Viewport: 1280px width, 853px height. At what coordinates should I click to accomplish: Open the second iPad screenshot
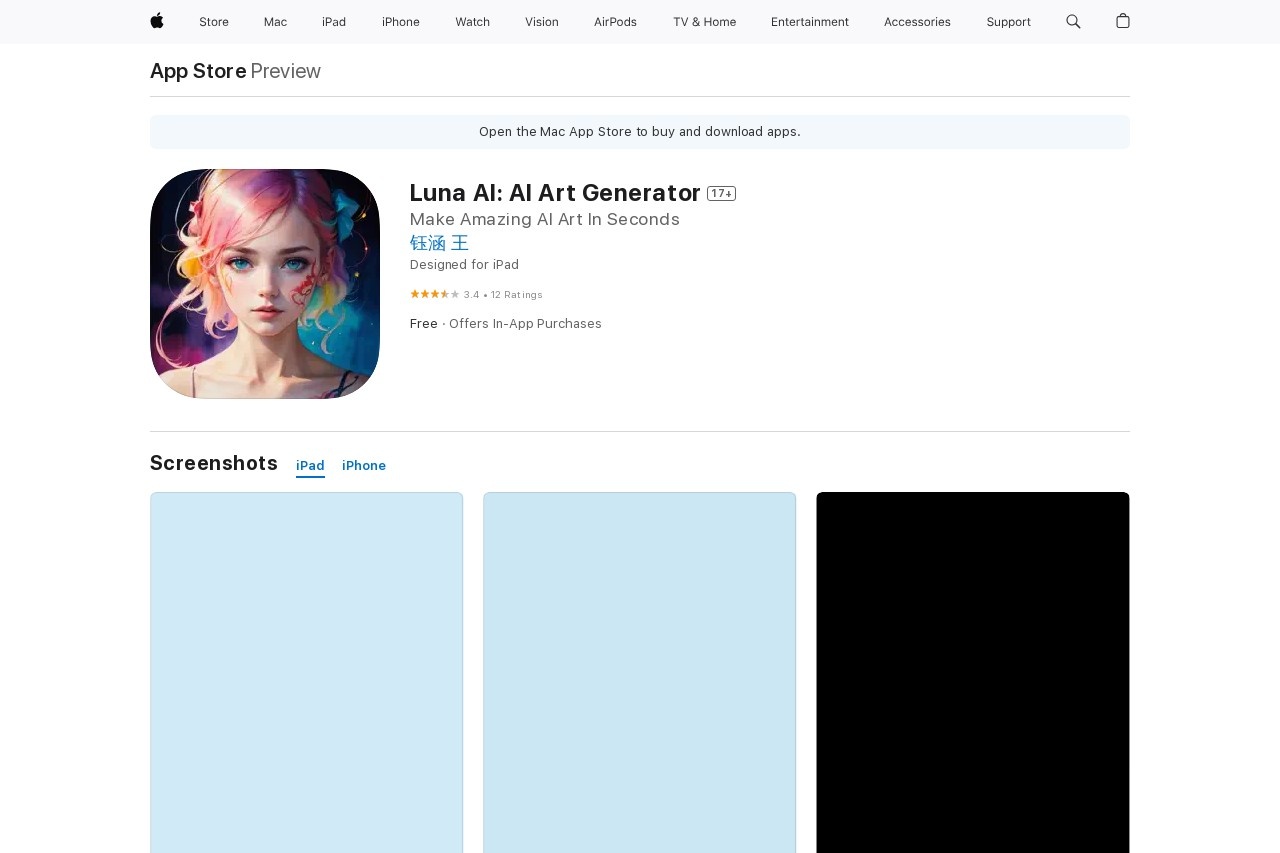(x=639, y=672)
